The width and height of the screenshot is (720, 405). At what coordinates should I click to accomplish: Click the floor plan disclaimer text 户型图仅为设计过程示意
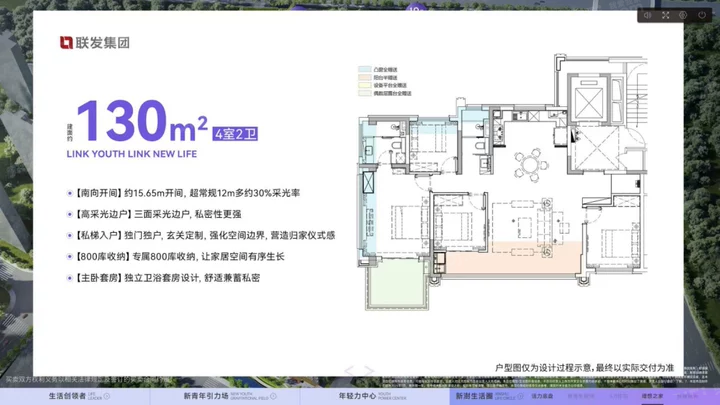(544, 368)
